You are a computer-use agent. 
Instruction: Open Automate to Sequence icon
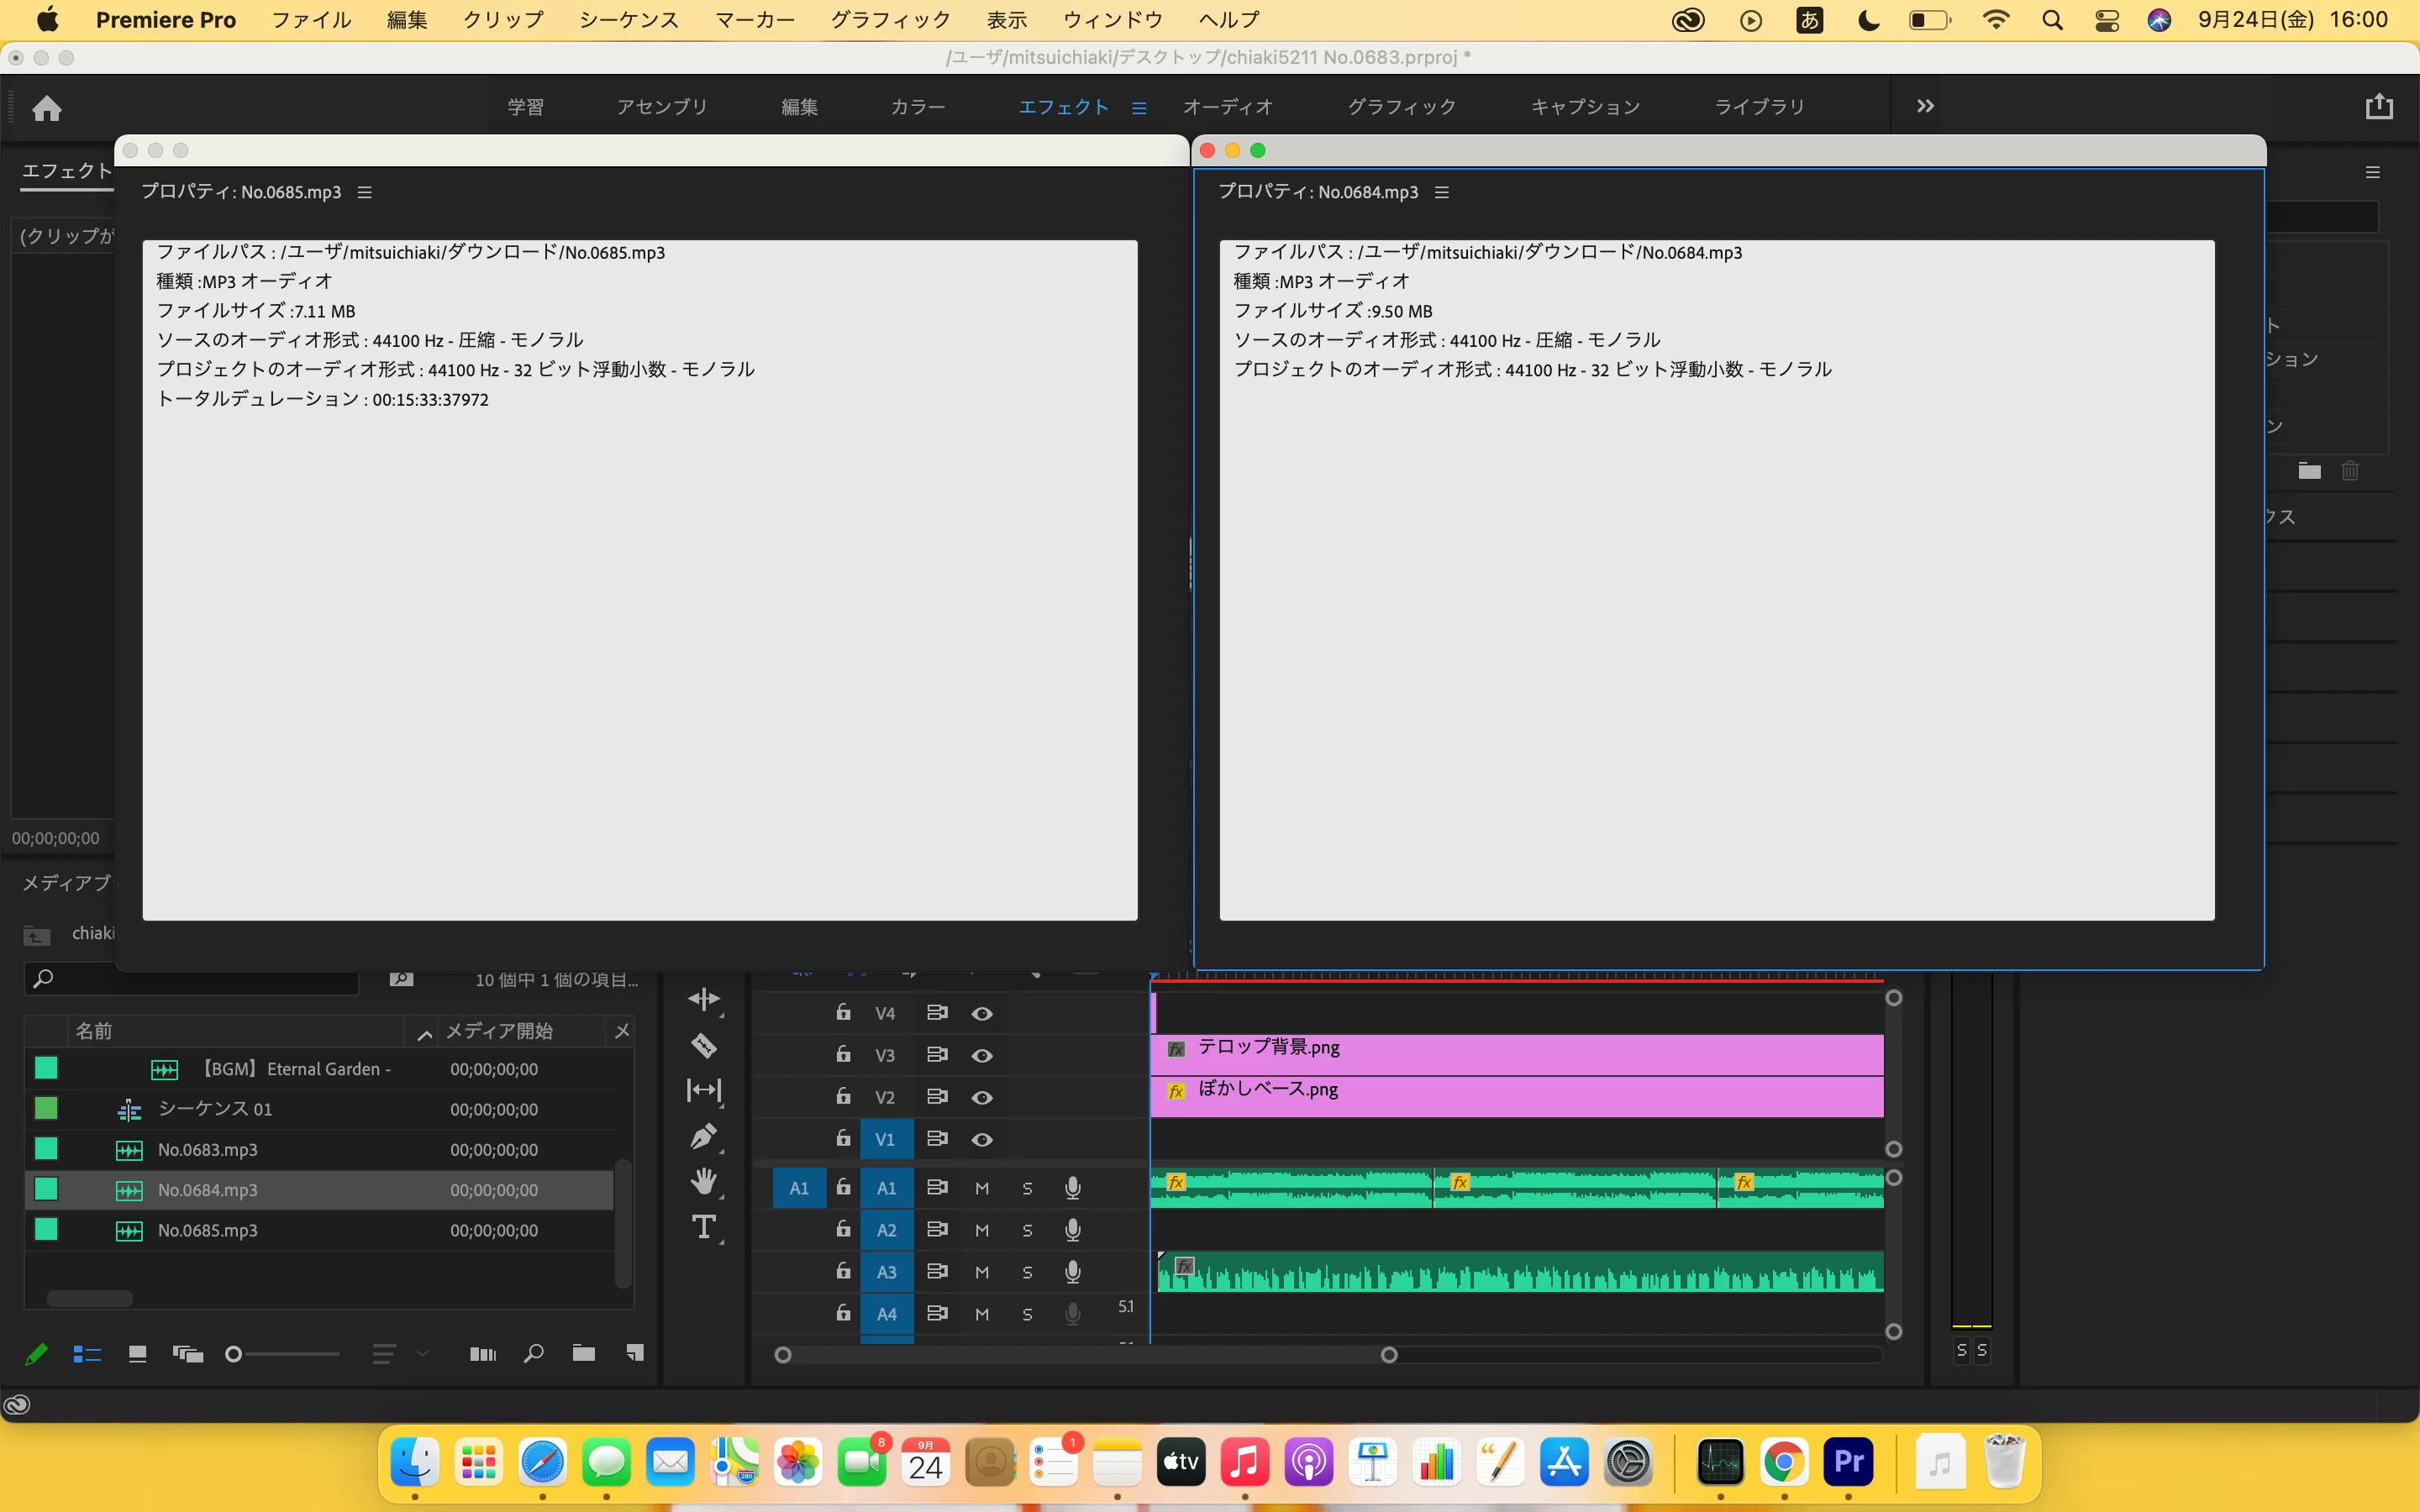(x=483, y=1354)
